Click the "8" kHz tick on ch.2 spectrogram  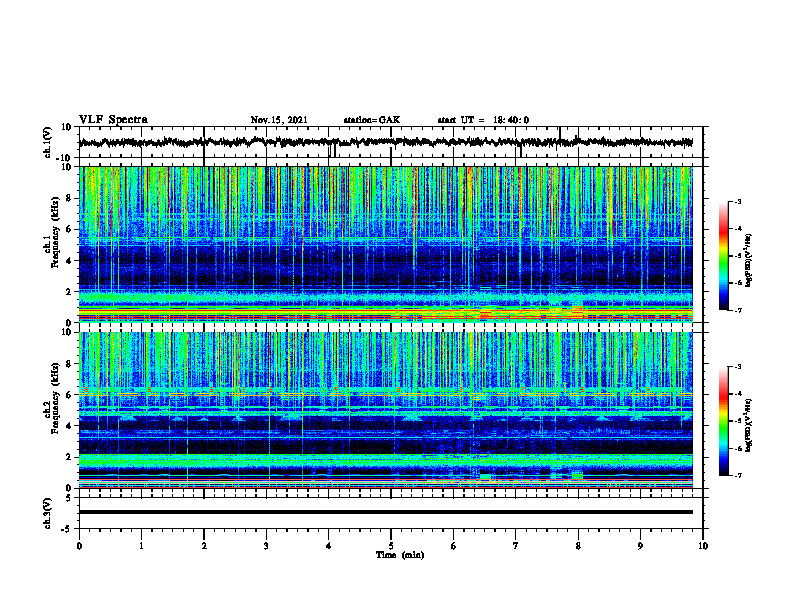coord(69,364)
